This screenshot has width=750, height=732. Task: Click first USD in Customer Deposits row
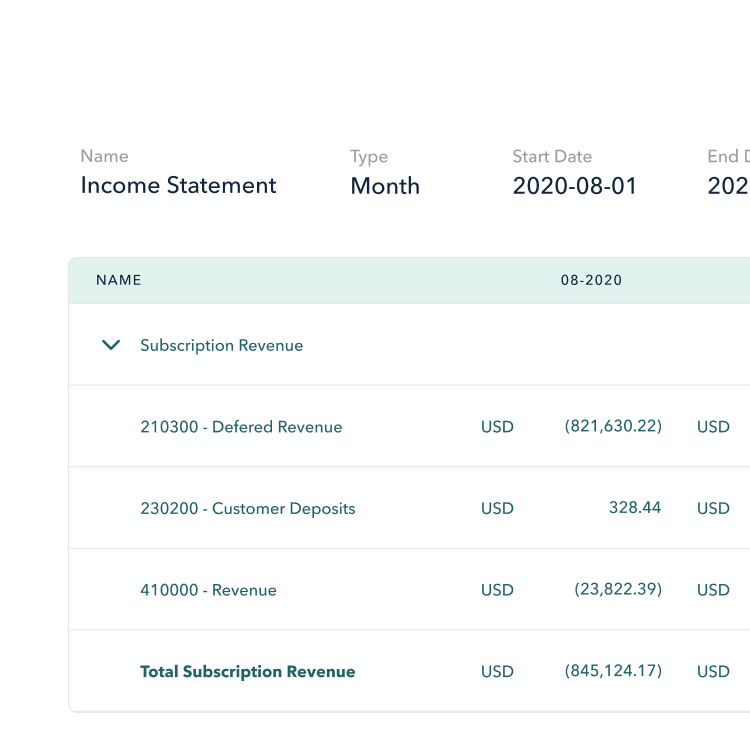click(x=497, y=508)
